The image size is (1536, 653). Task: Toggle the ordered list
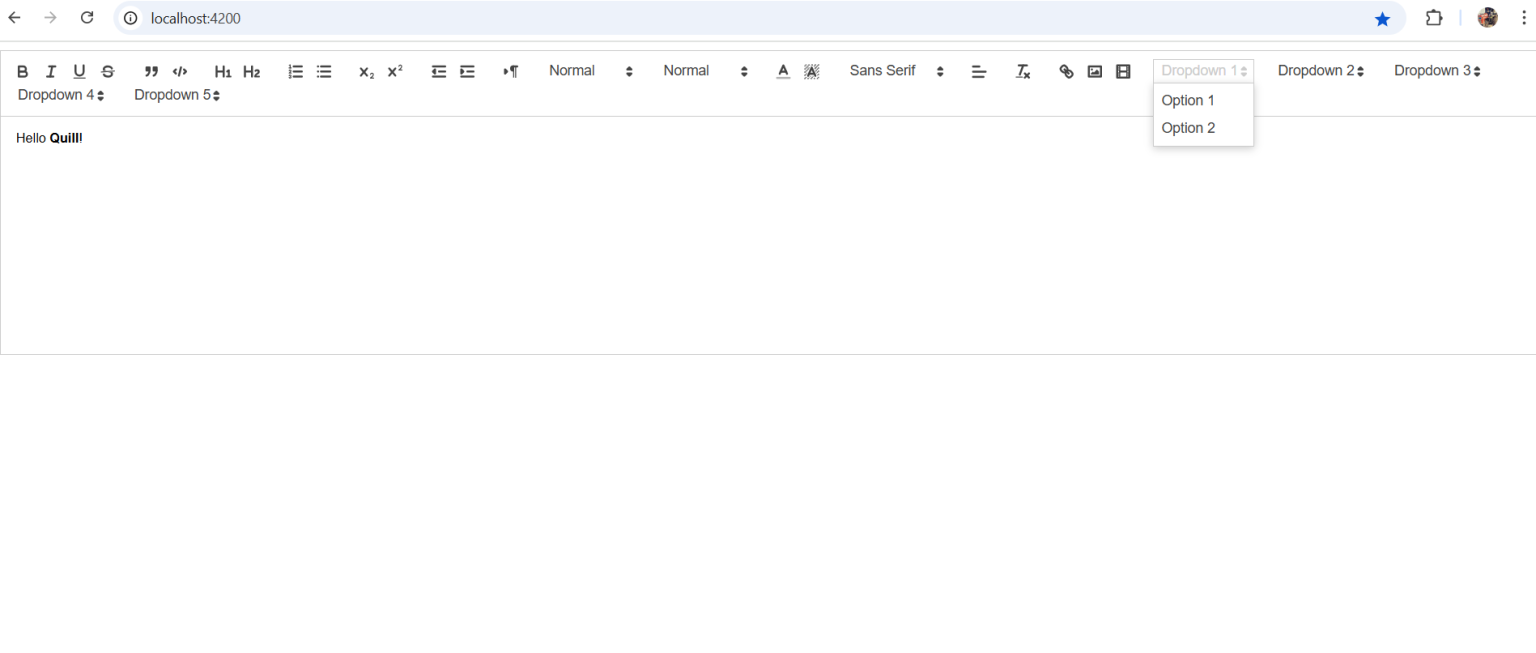[x=294, y=71]
